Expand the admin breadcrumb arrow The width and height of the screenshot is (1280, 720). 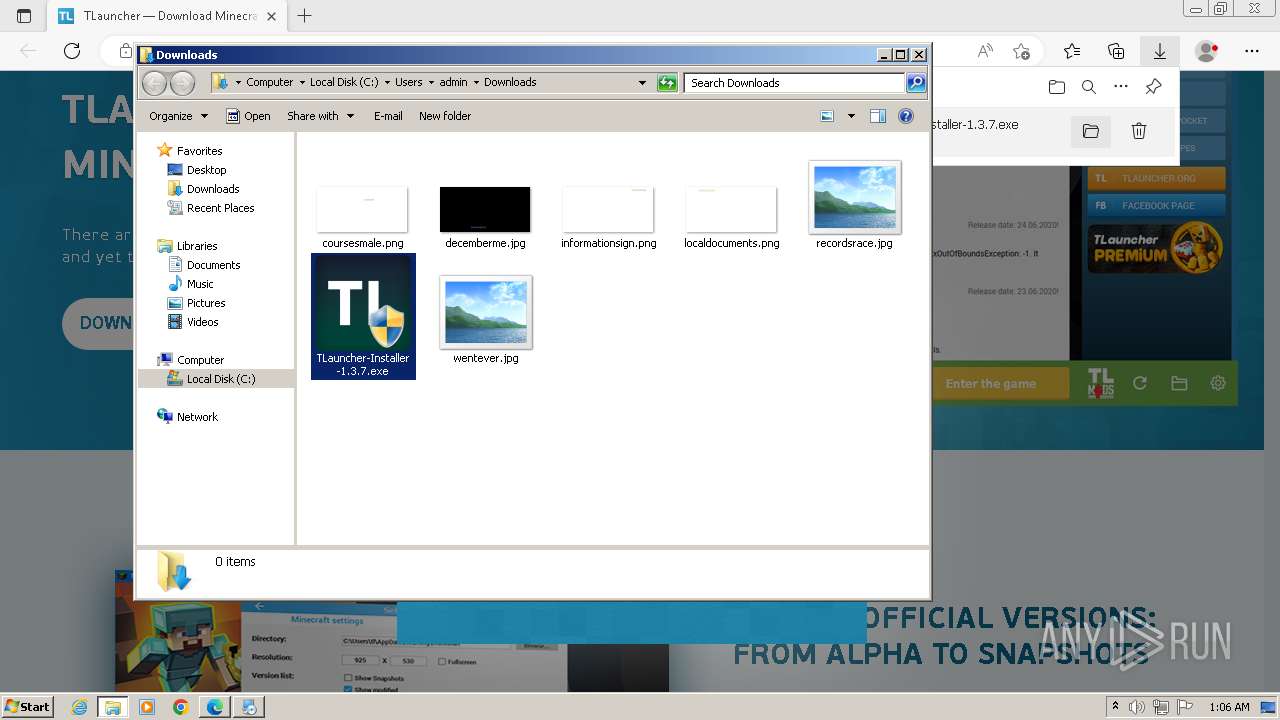tap(475, 83)
